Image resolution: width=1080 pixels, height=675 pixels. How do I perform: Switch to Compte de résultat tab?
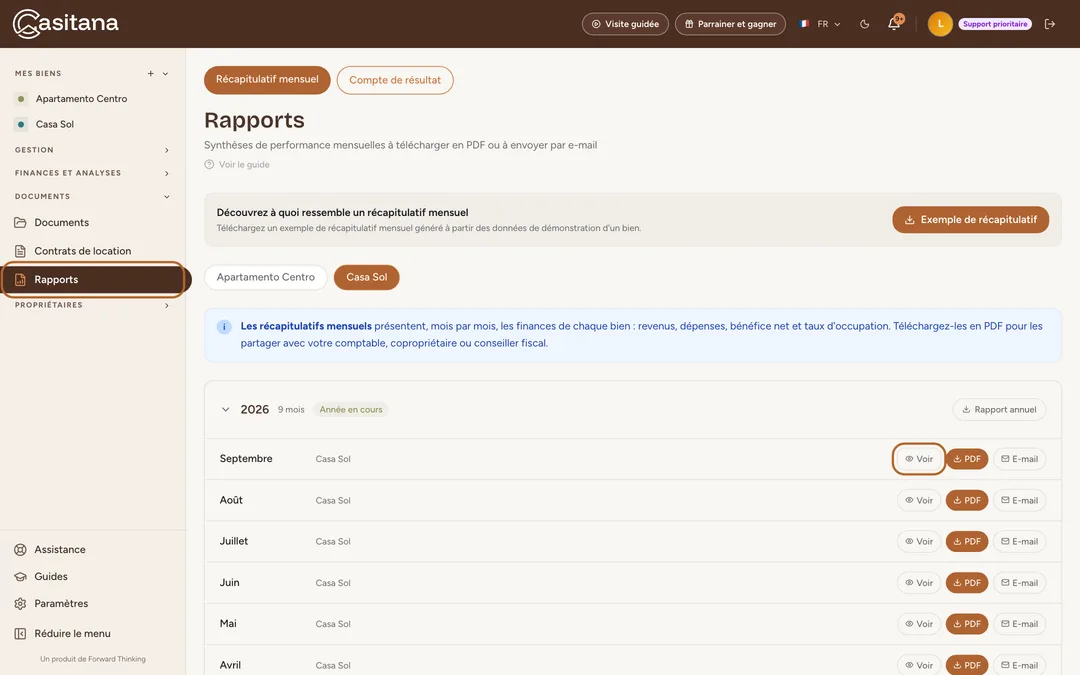(395, 80)
